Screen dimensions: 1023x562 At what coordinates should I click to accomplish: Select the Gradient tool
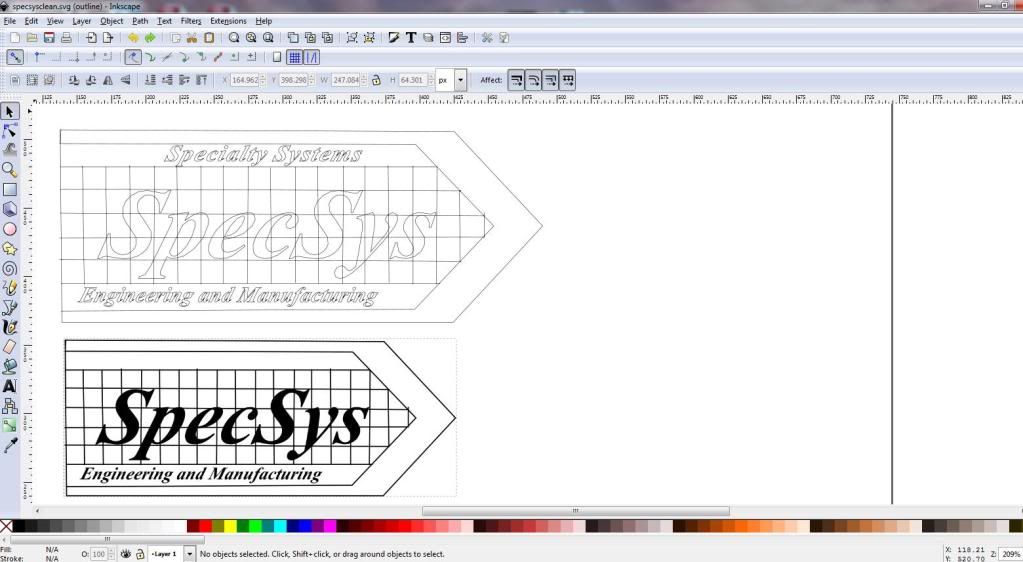click(x=10, y=426)
